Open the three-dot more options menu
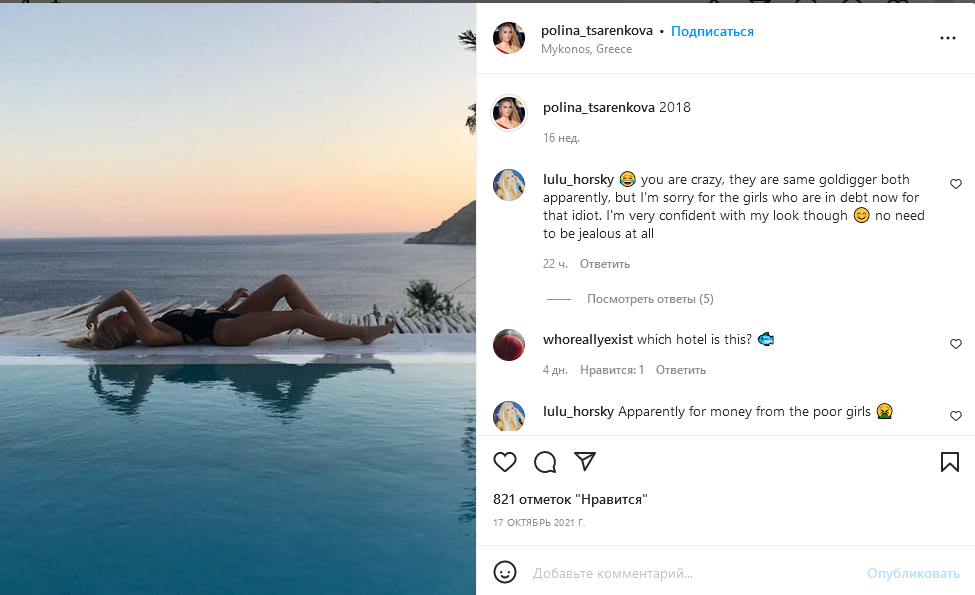Viewport: 975px width, 595px height. pyautogui.click(x=948, y=38)
